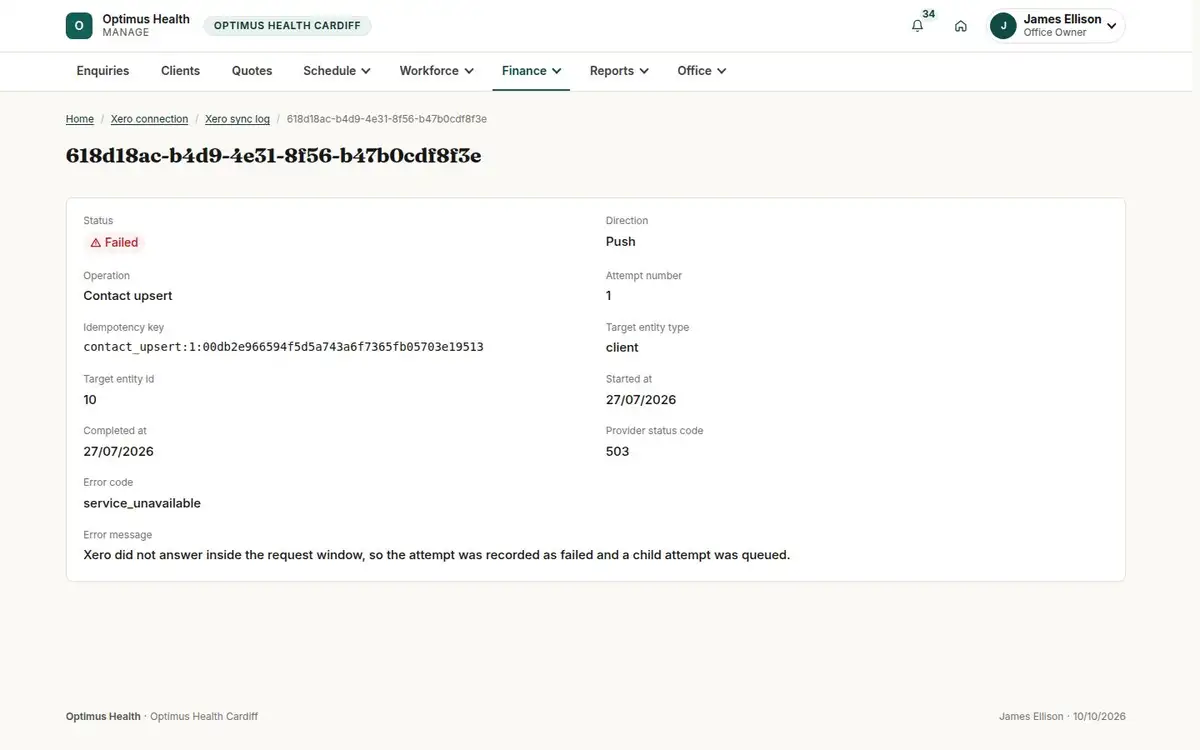Click the Contact upsert operation value
1200x750 pixels.
(x=128, y=296)
